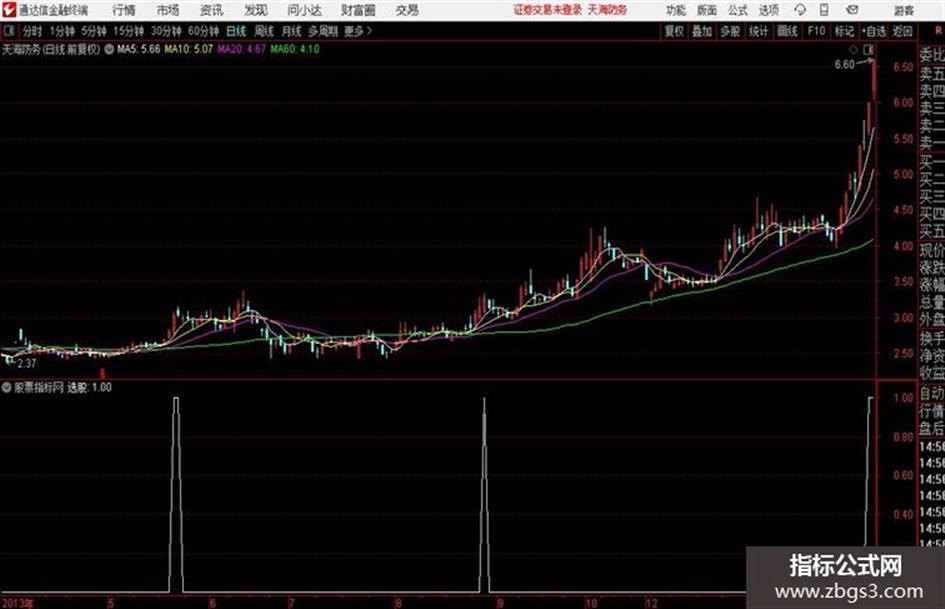Viewport: 945px width, 609px height.
Task: Click the diamond icon above the chart
Action: 853,49
